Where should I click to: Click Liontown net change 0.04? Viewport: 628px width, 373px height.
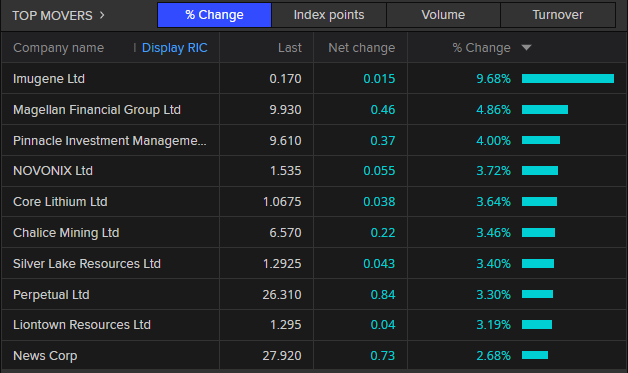(383, 325)
